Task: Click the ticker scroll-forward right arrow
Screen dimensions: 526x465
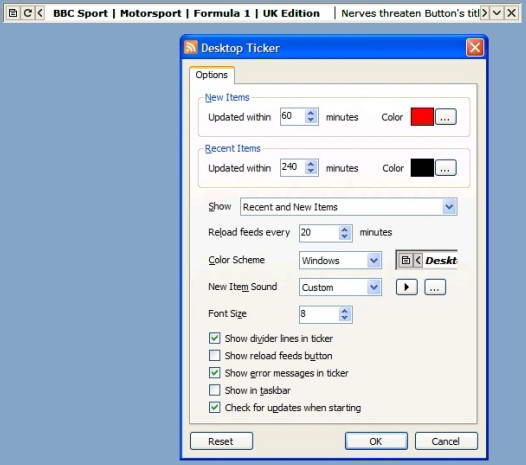Action: [484, 13]
